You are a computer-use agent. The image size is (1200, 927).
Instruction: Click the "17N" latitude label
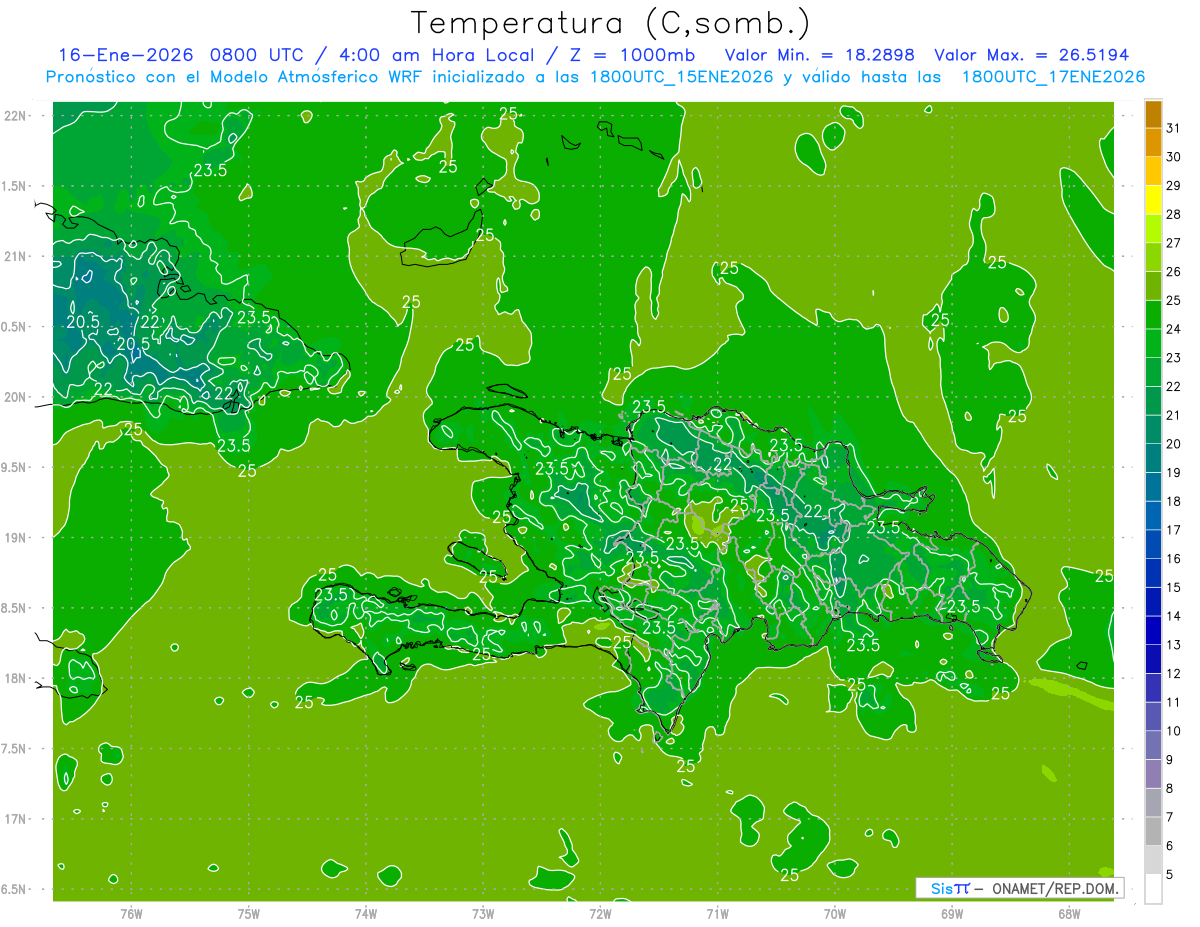16,819
